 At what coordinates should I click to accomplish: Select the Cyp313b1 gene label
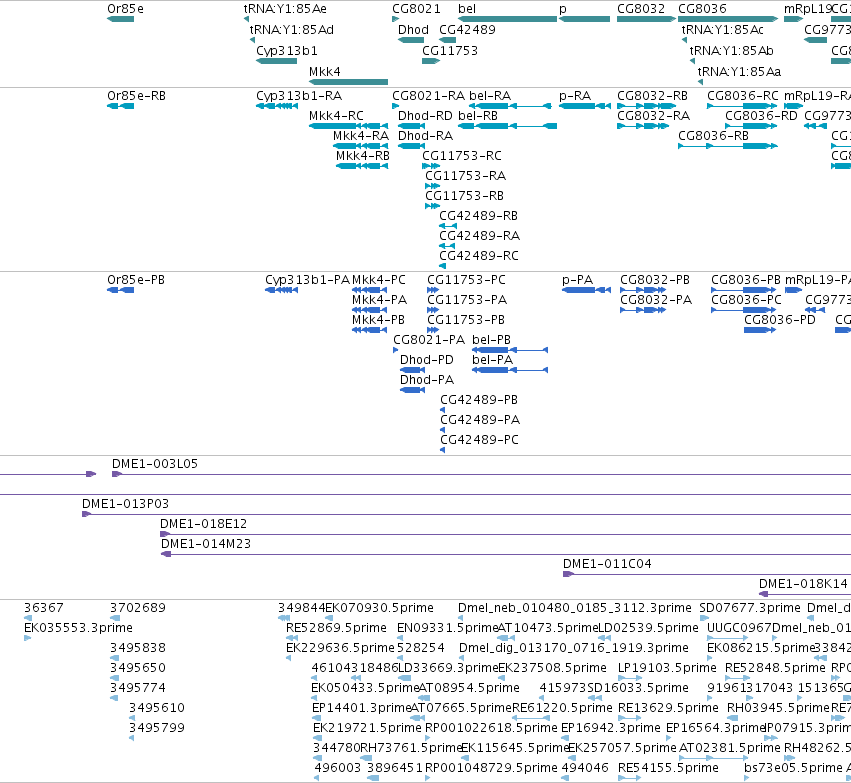[x=287, y=50]
